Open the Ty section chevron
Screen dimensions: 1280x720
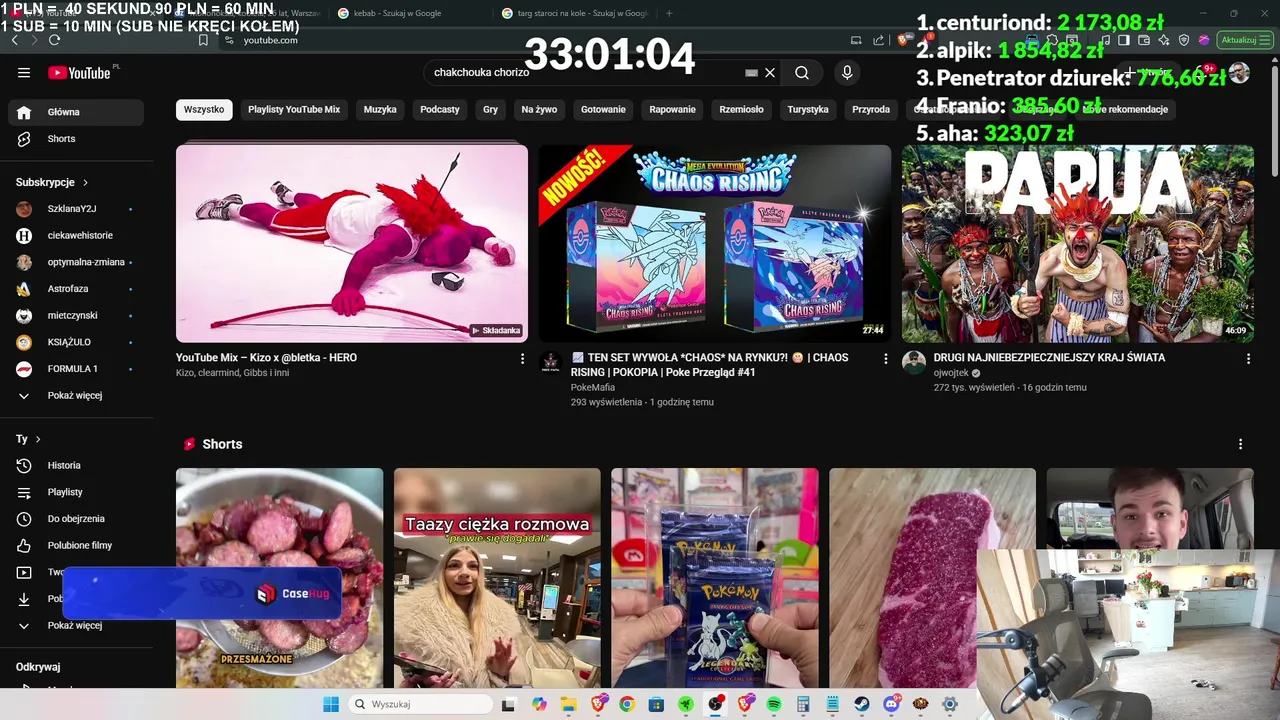38,439
